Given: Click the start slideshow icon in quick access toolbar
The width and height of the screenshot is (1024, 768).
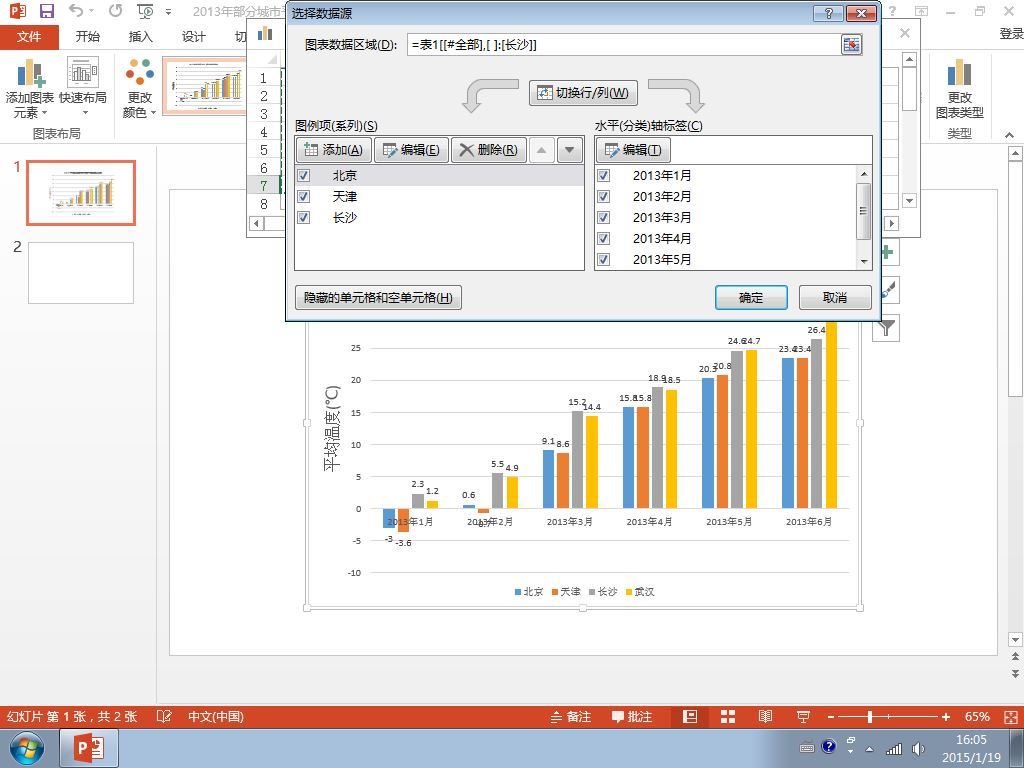Looking at the screenshot, I should [145, 11].
